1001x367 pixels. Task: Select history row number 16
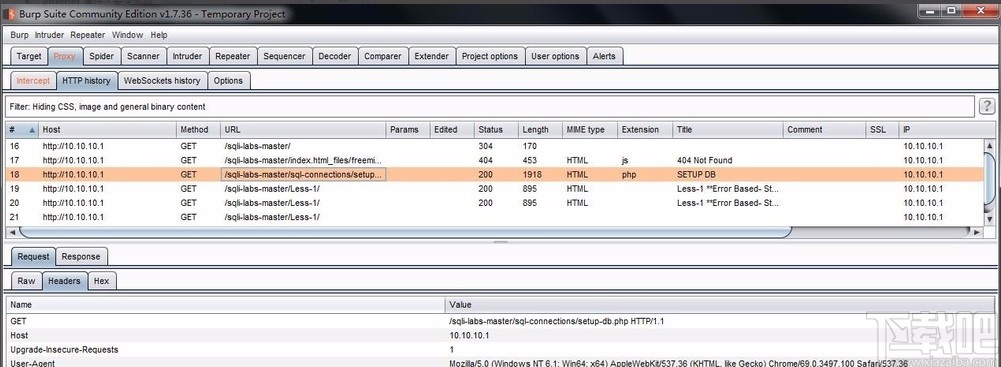(x=495, y=146)
